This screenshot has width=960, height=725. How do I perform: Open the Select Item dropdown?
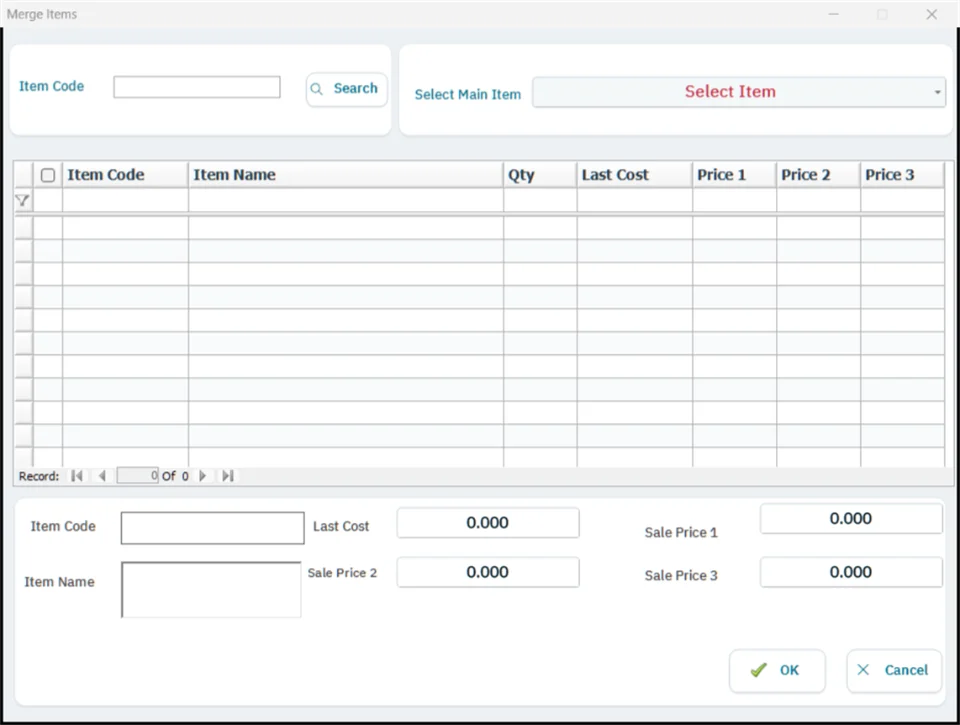739,92
